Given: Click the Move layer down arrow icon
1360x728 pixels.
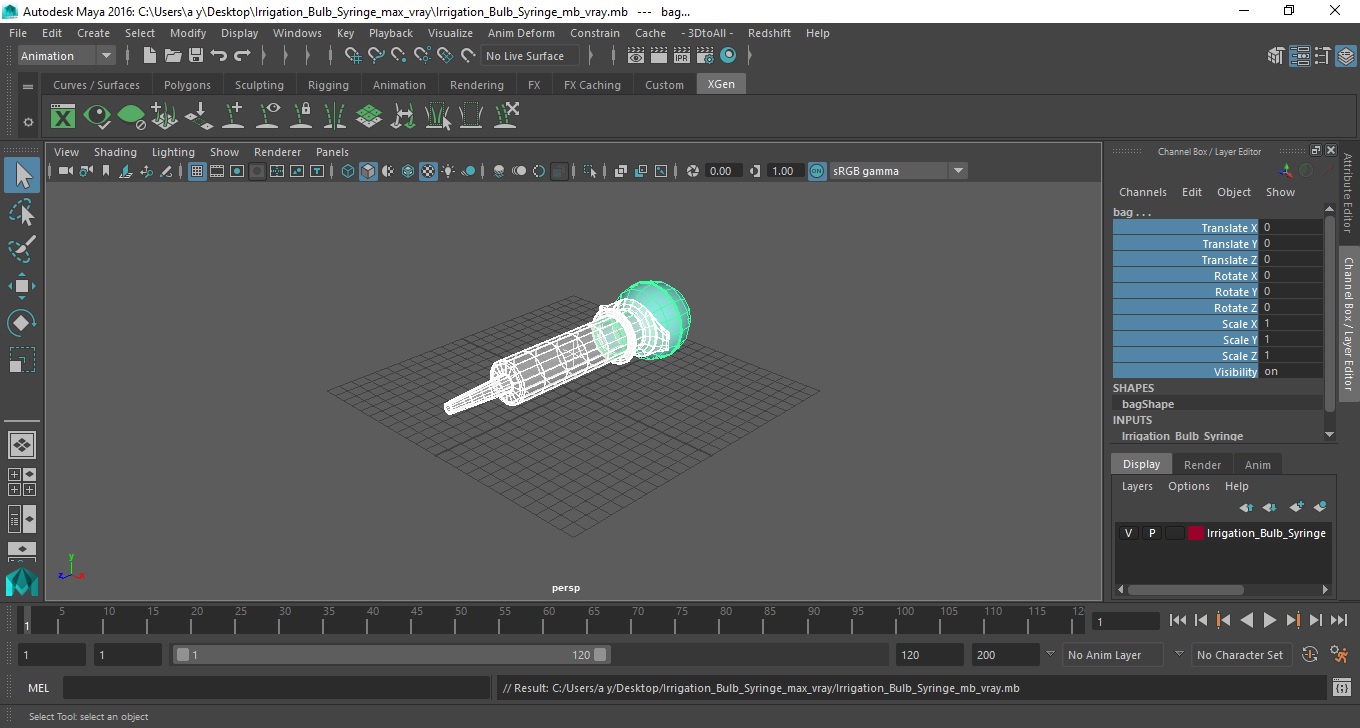Looking at the screenshot, I should tap(1270, 507).
